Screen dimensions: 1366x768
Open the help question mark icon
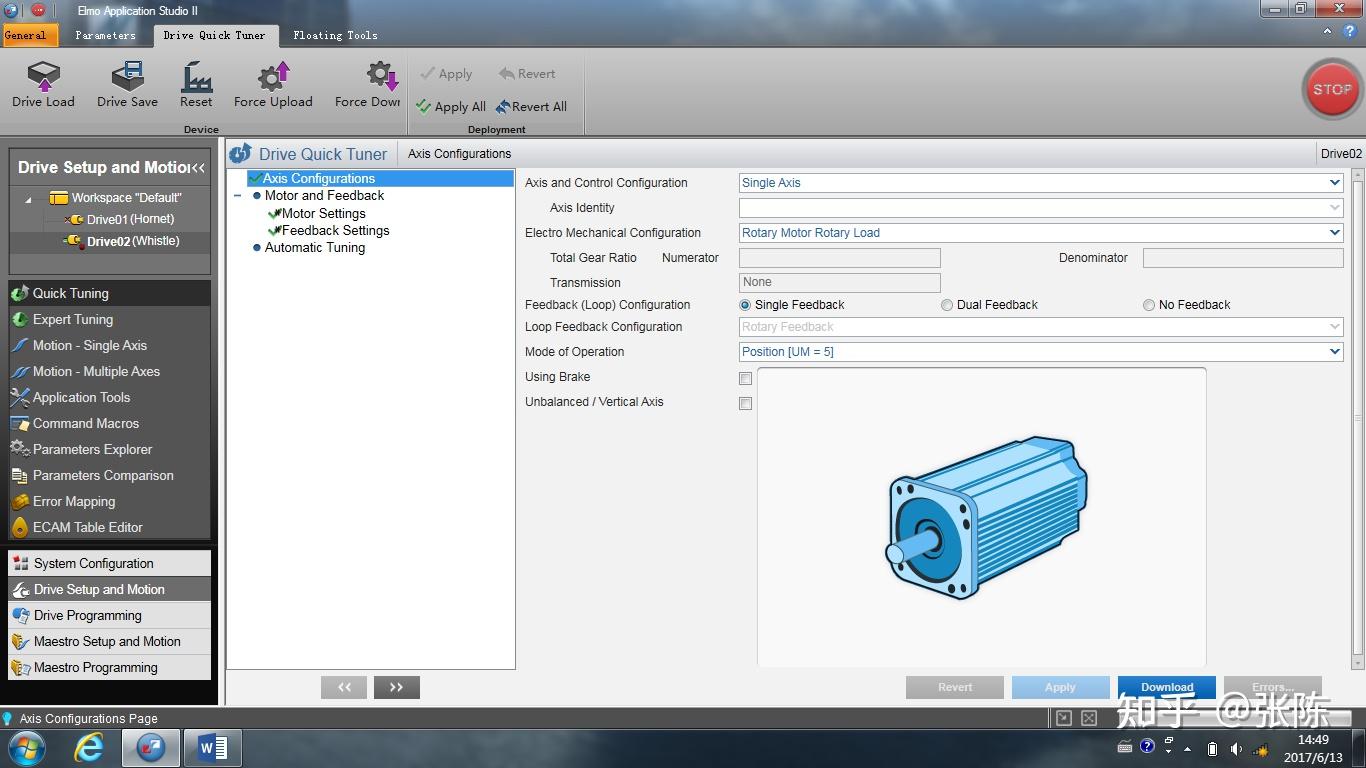pyautogui.click(x=1350, y=32)
